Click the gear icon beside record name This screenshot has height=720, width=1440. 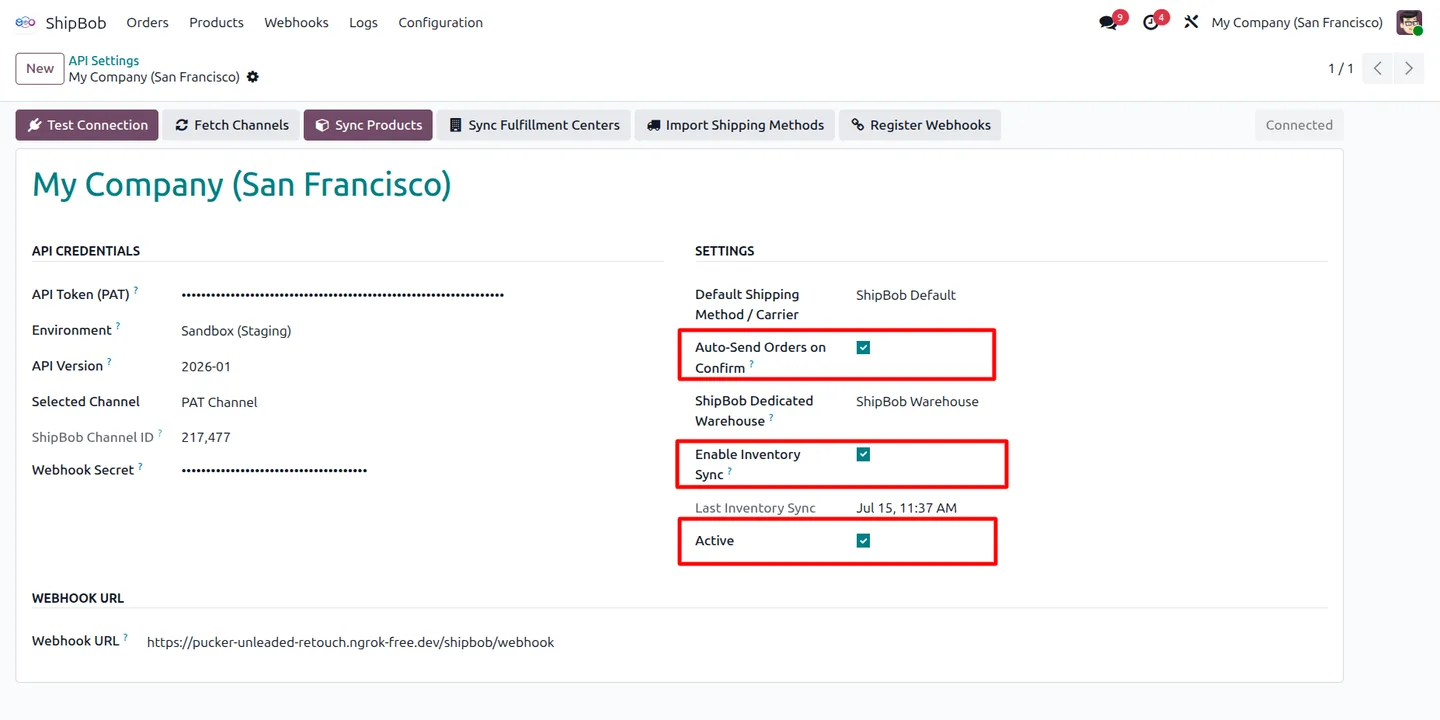tap(253, 77)
